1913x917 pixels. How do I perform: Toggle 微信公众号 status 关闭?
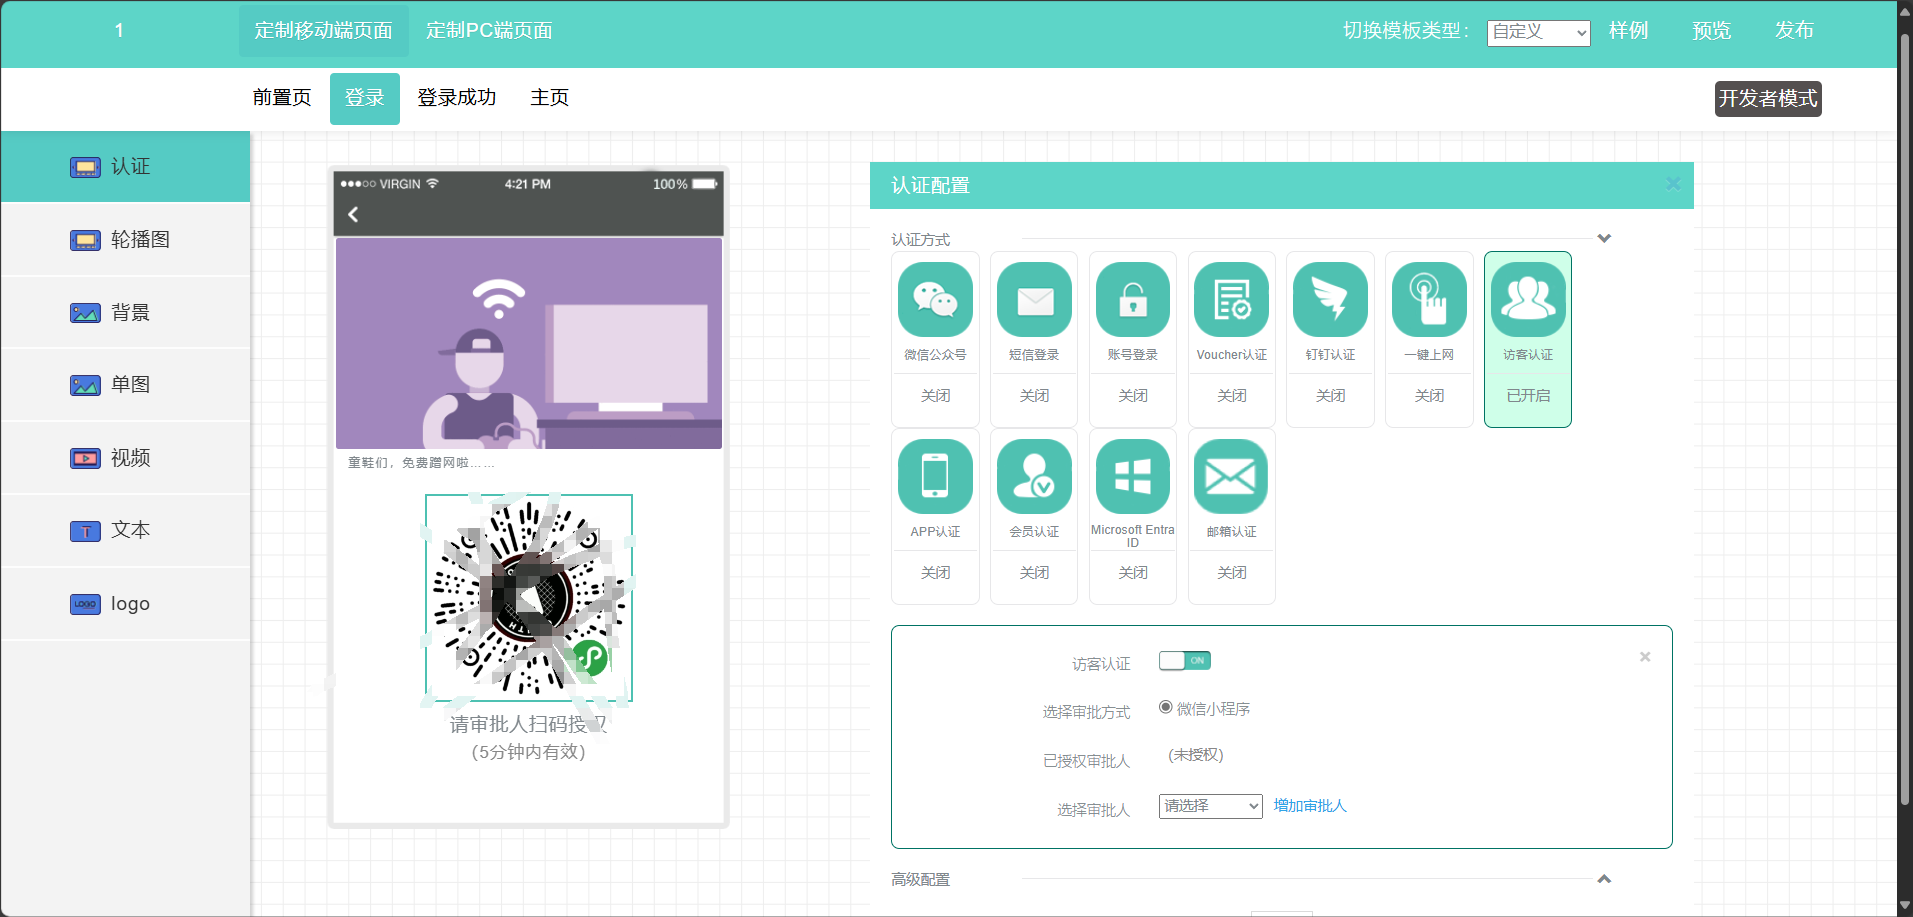point(935,396)
